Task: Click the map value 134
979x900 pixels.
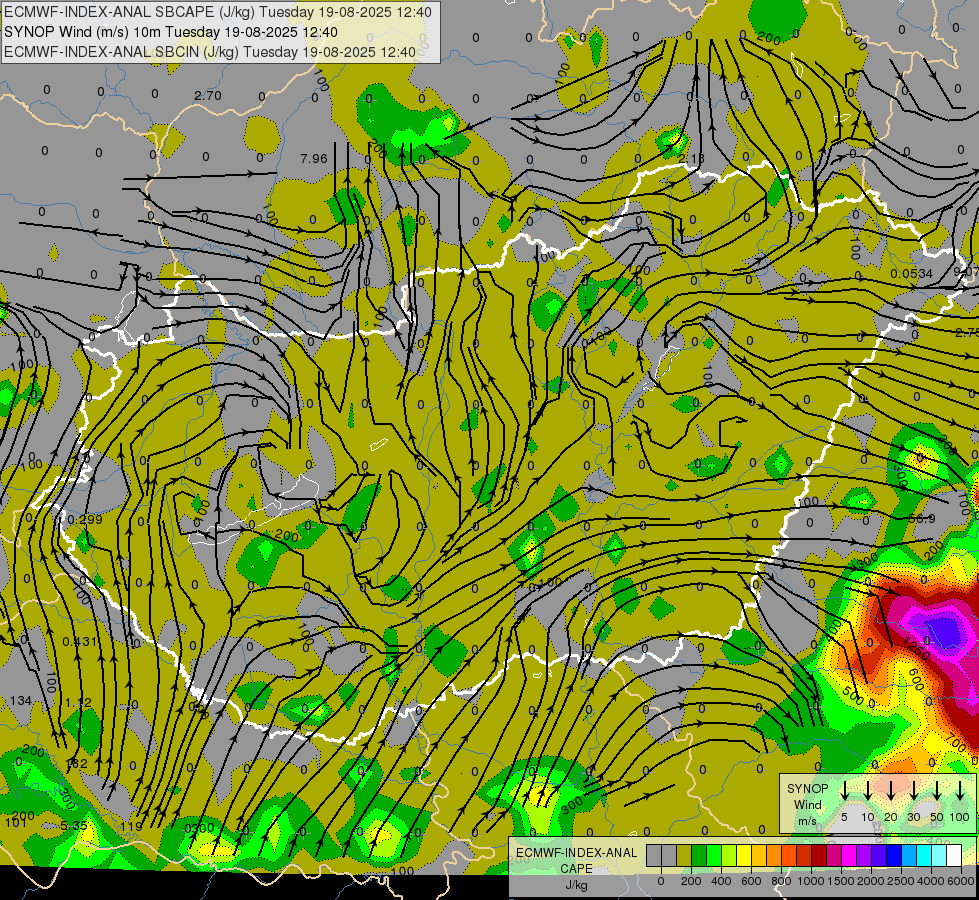Action: pos(21,701)
